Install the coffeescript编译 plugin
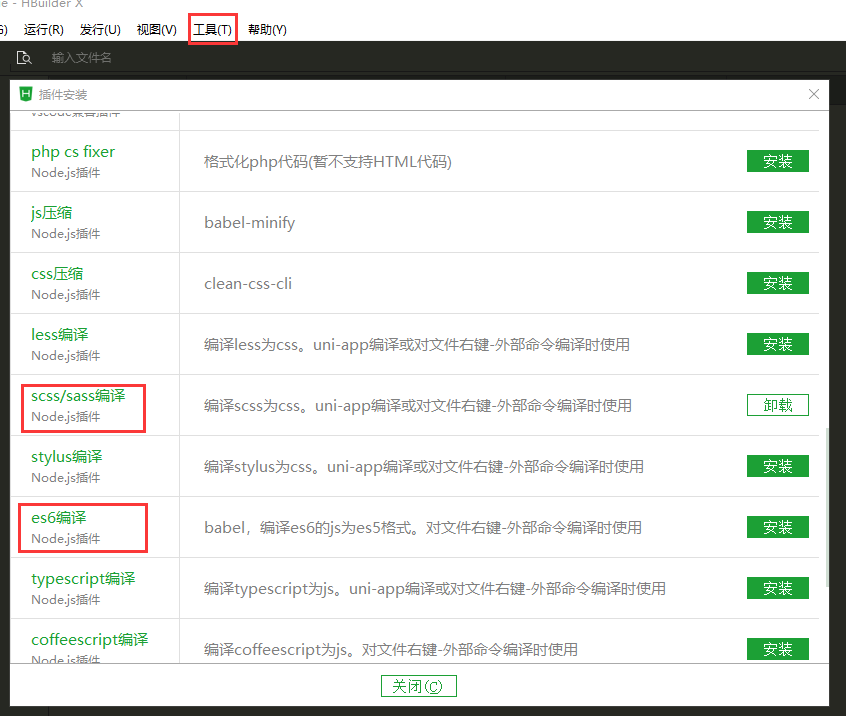 [777, 649]
